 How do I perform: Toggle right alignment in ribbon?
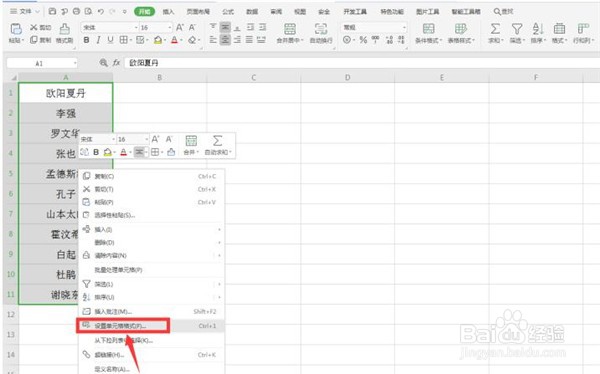tap(237, 39)
